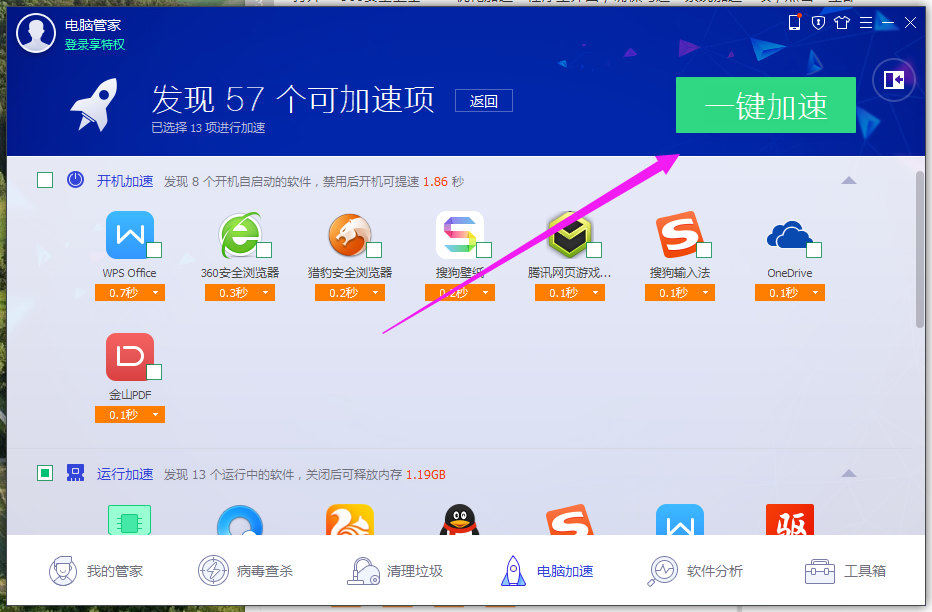Toggle the 开机加速 section checkbox
The height and width of the screenshot is (612, 932).
[44, 179]
